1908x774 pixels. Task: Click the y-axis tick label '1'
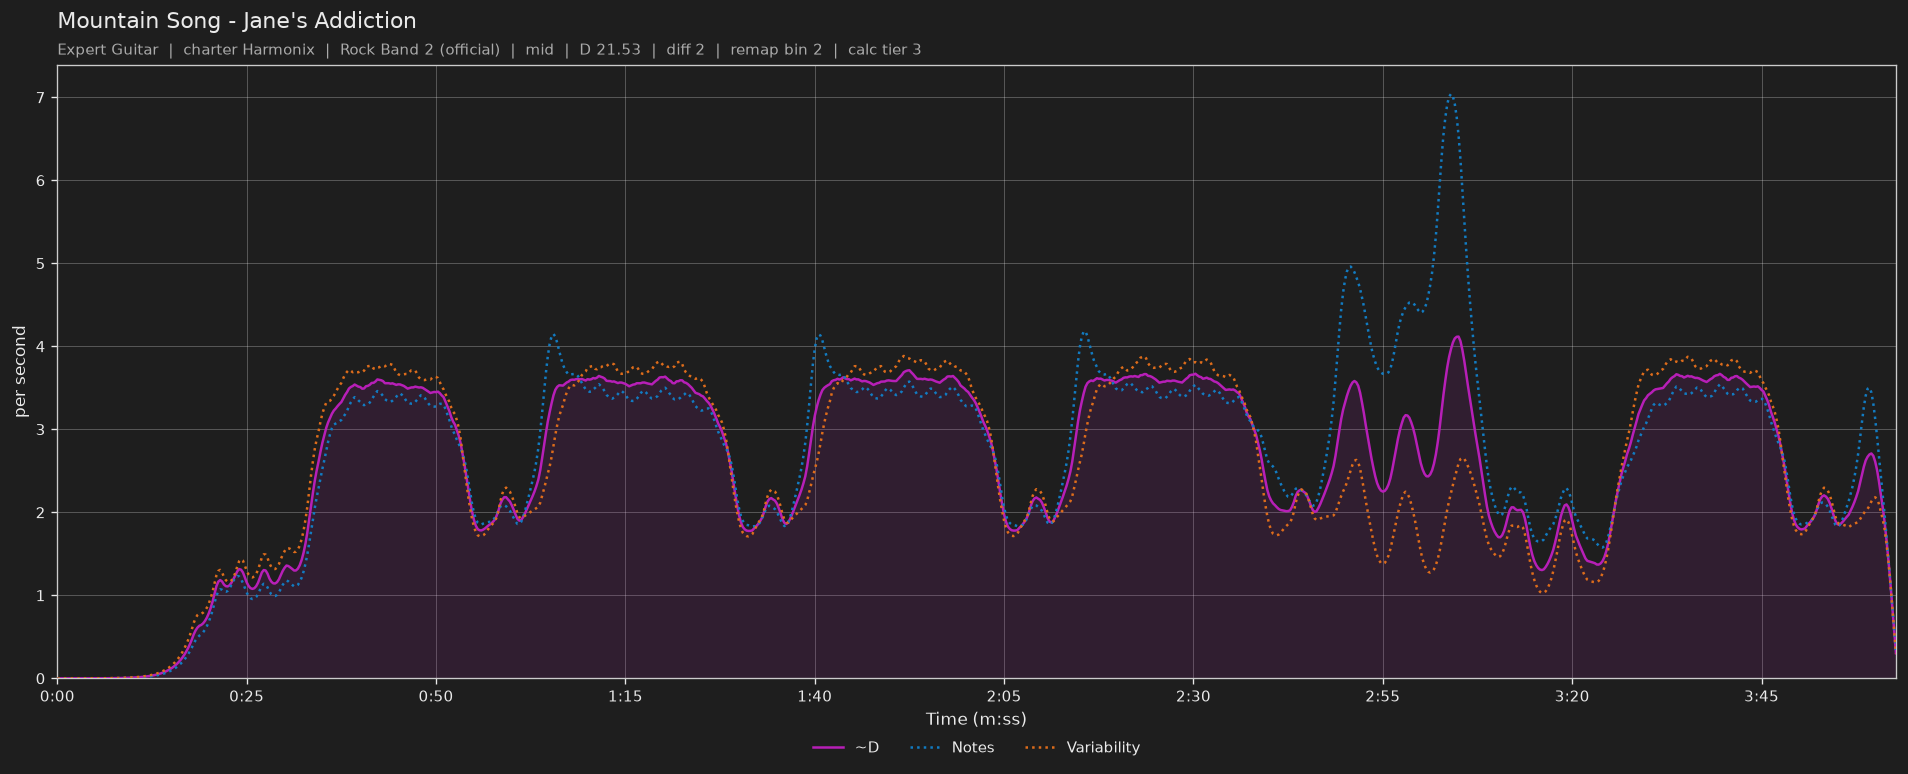coord(42,596)
